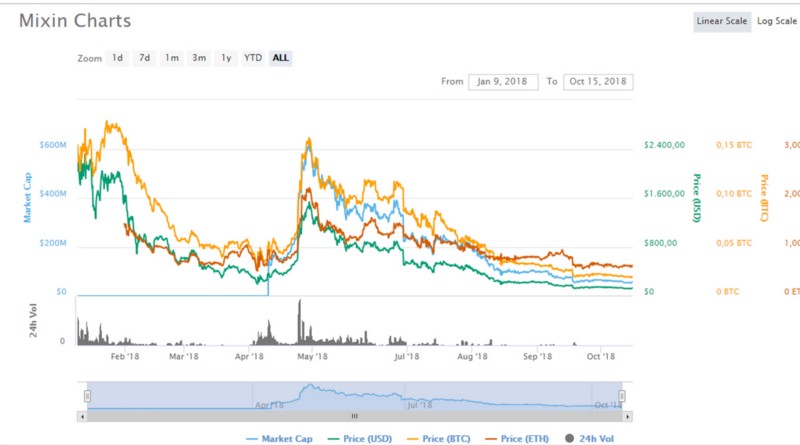
Task: Switch chart to Log Scale
Action: tap(777, 21)
